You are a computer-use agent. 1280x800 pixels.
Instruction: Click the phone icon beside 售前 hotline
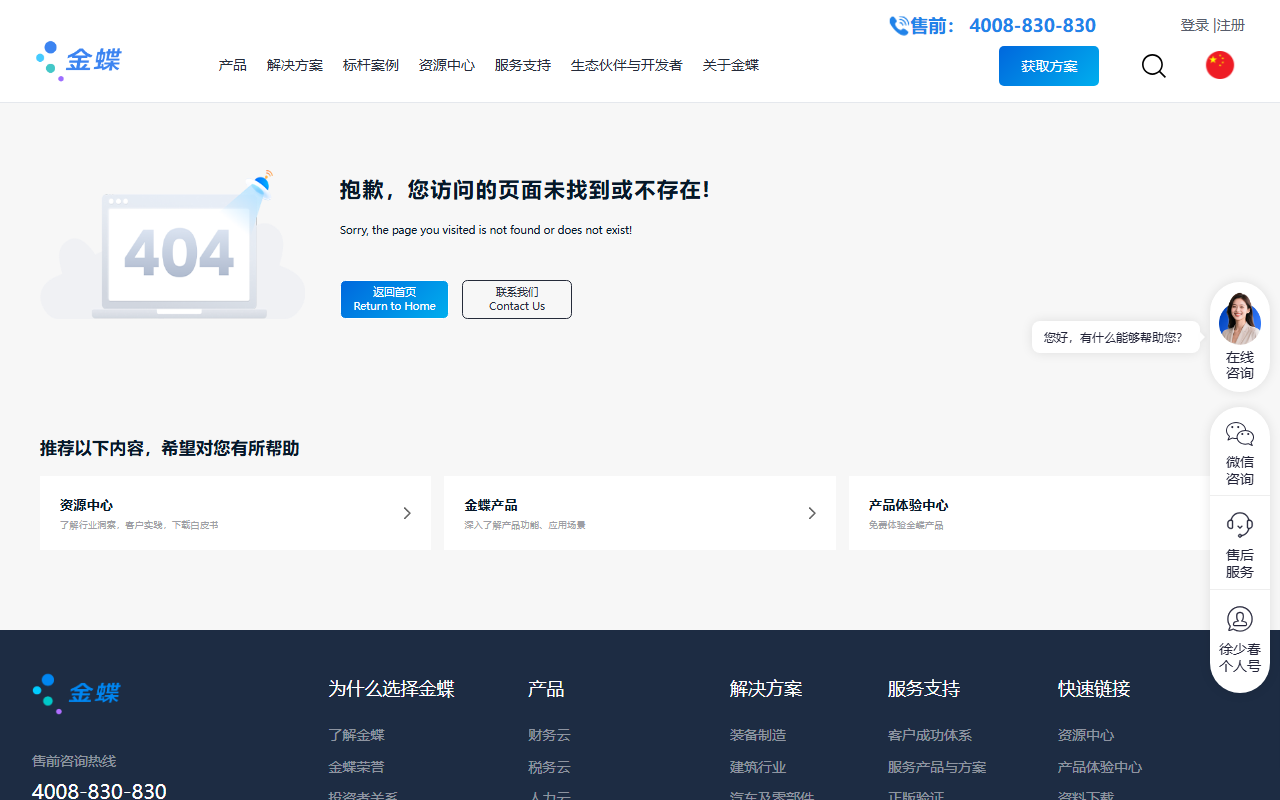(x=899, y=26)
